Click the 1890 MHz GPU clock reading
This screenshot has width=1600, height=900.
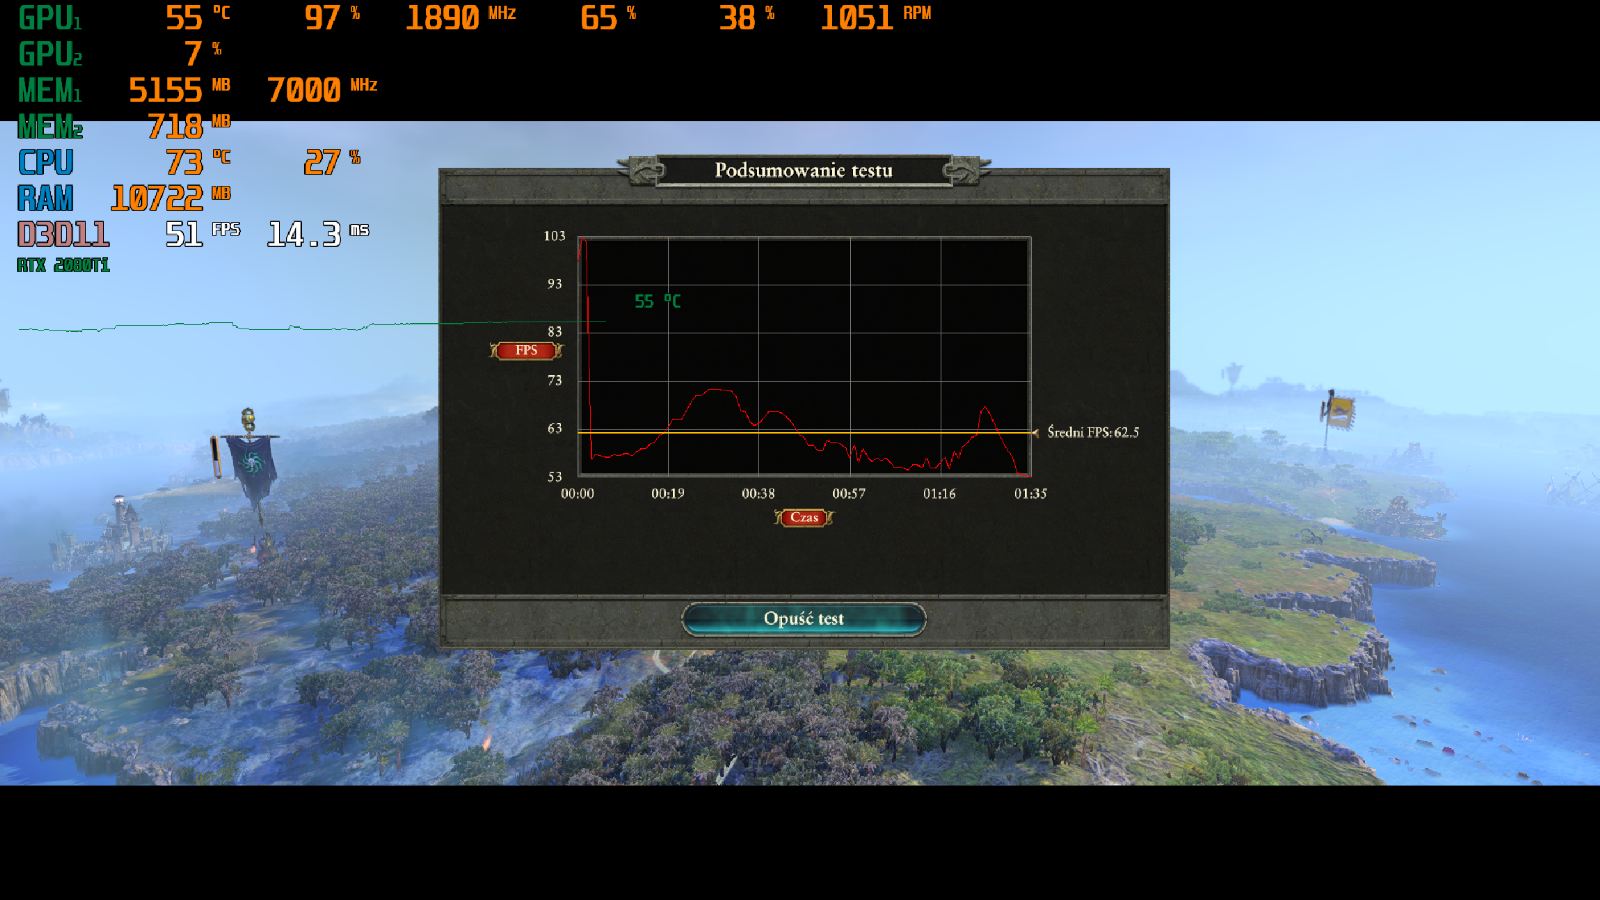tap(461, 17)
